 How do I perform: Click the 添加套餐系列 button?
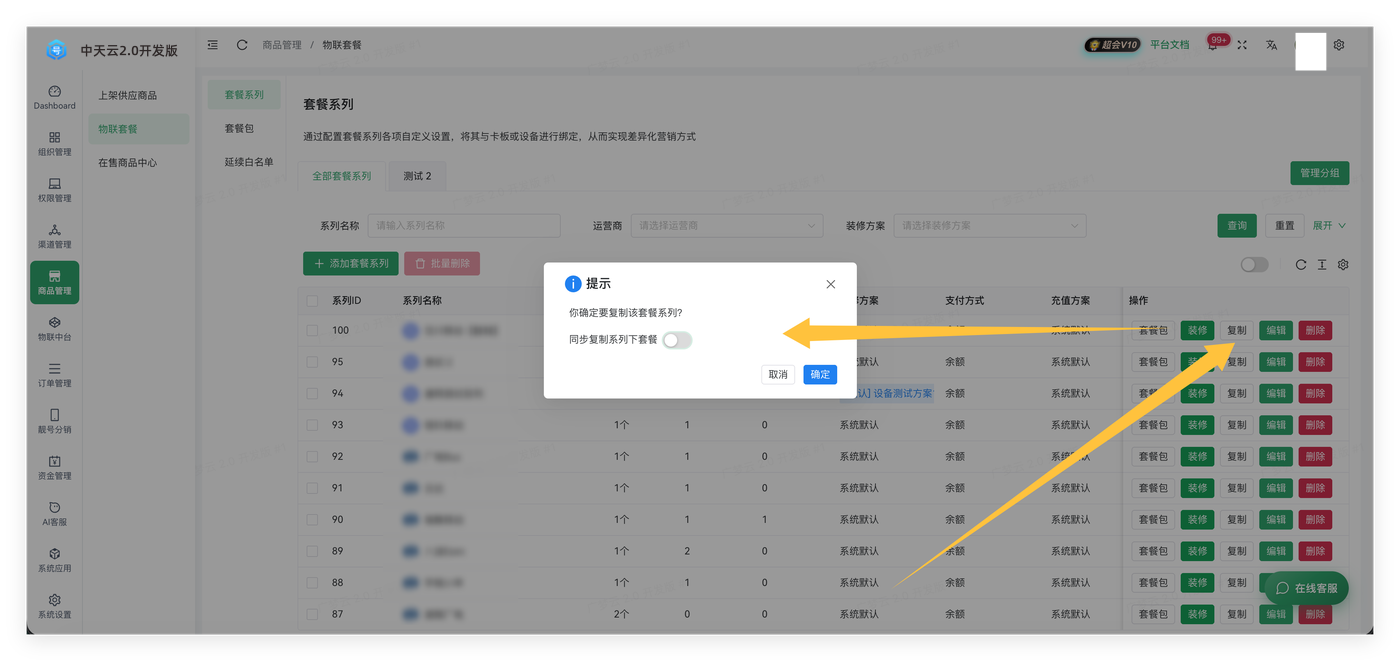click(351, 264)
